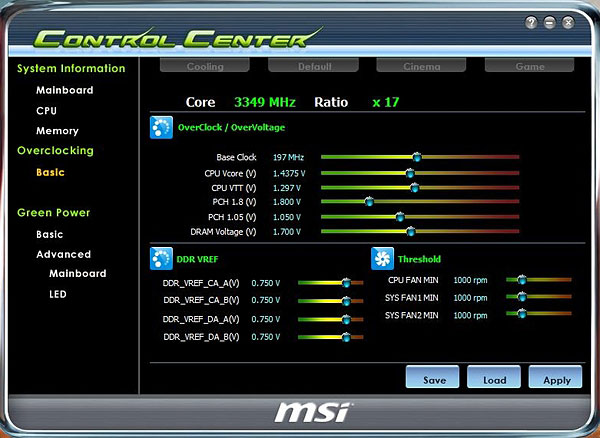Click the DDR VREF heading text
This screenshot has height=438, width=600.
(x=197, y=259)
